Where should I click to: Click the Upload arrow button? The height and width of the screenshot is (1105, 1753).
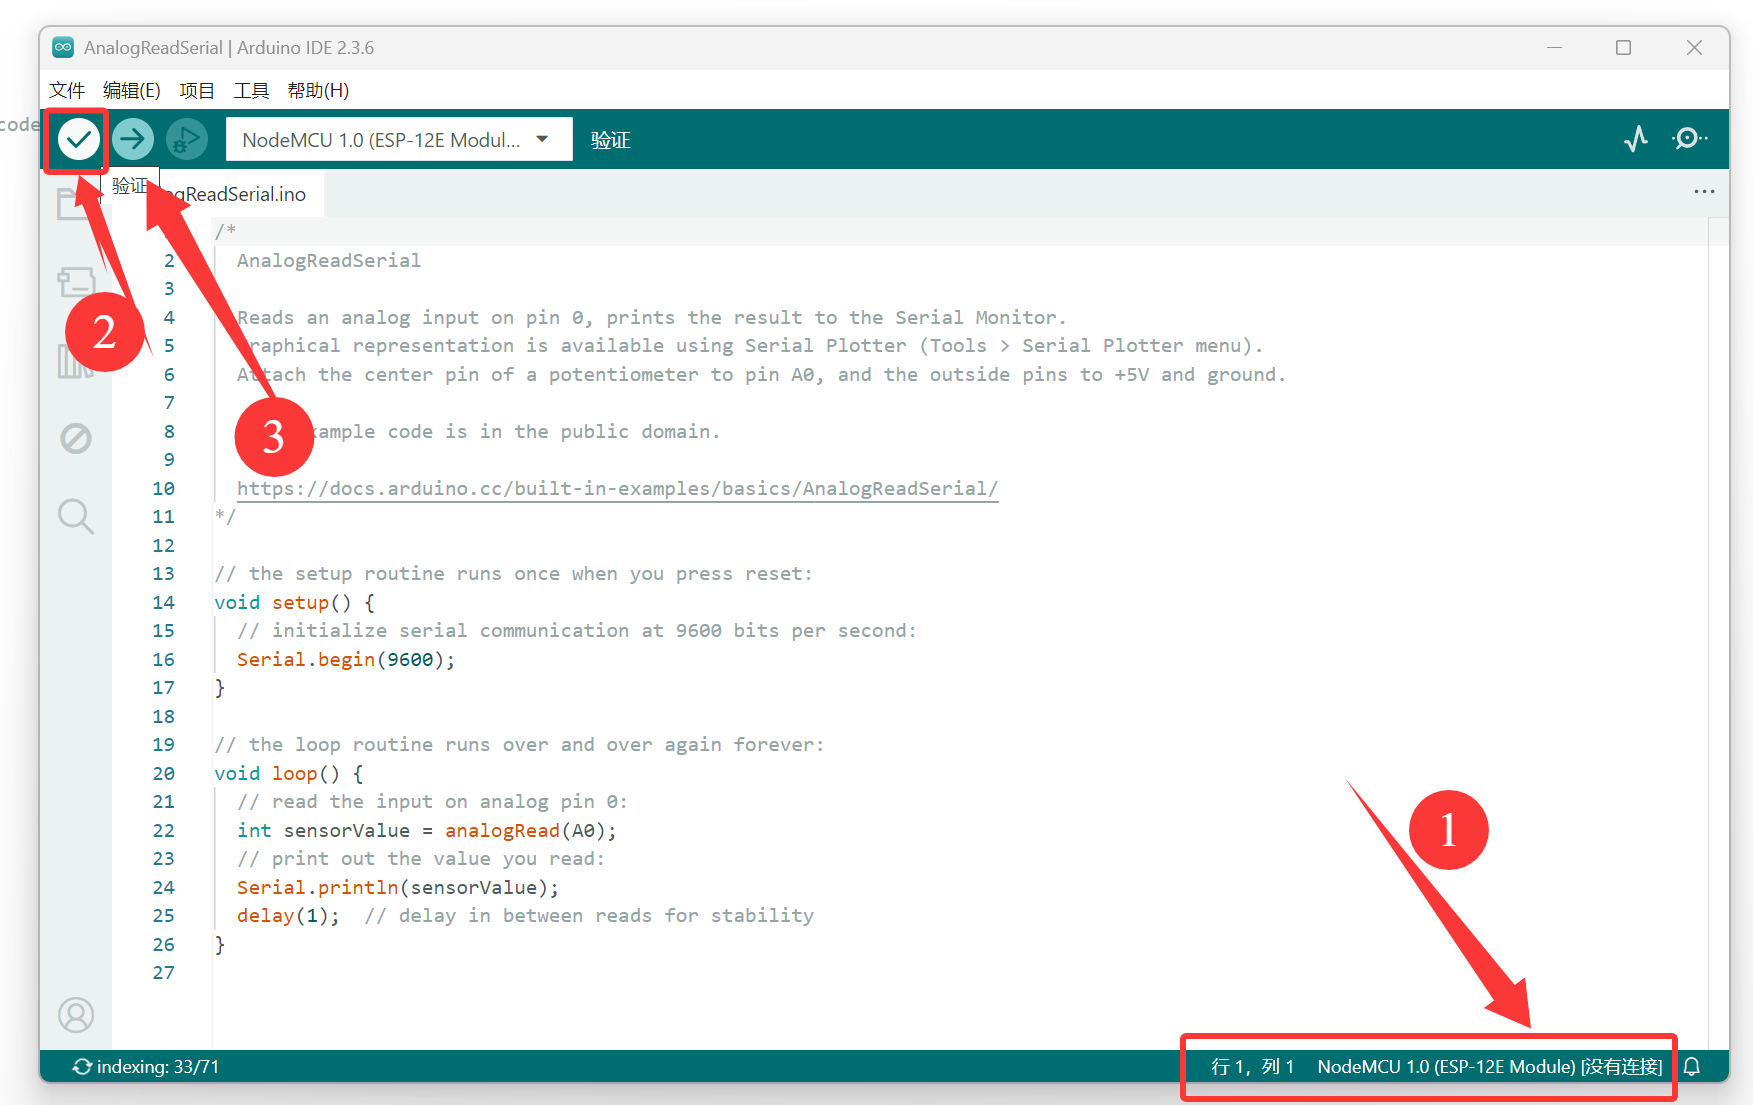click(132, 139)
